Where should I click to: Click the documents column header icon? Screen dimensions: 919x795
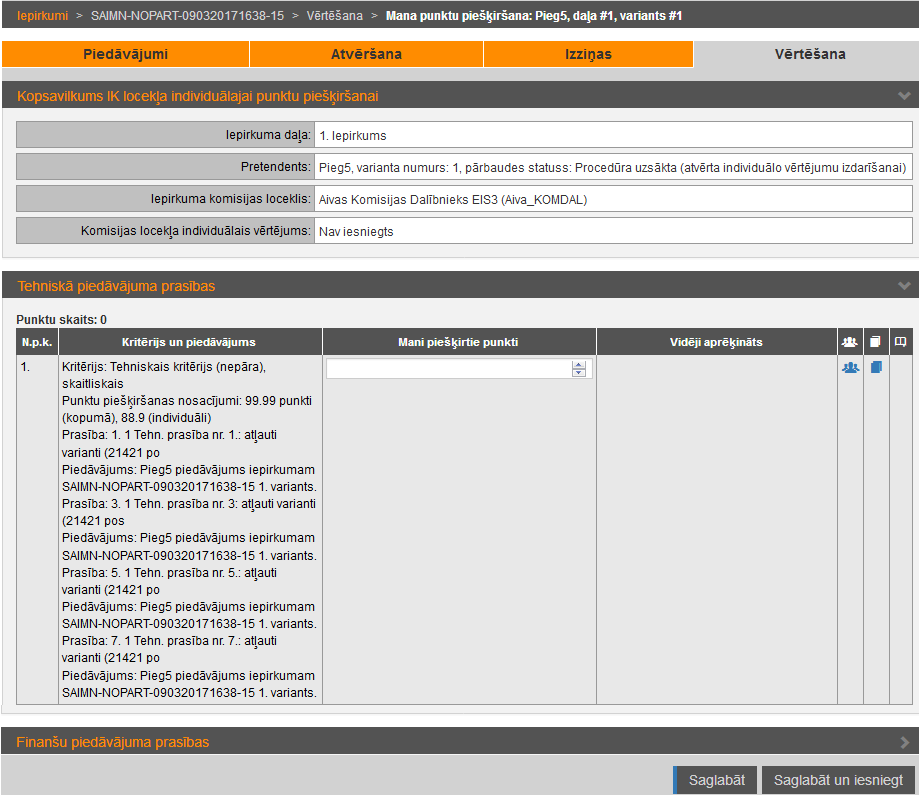tap(876, 342)
